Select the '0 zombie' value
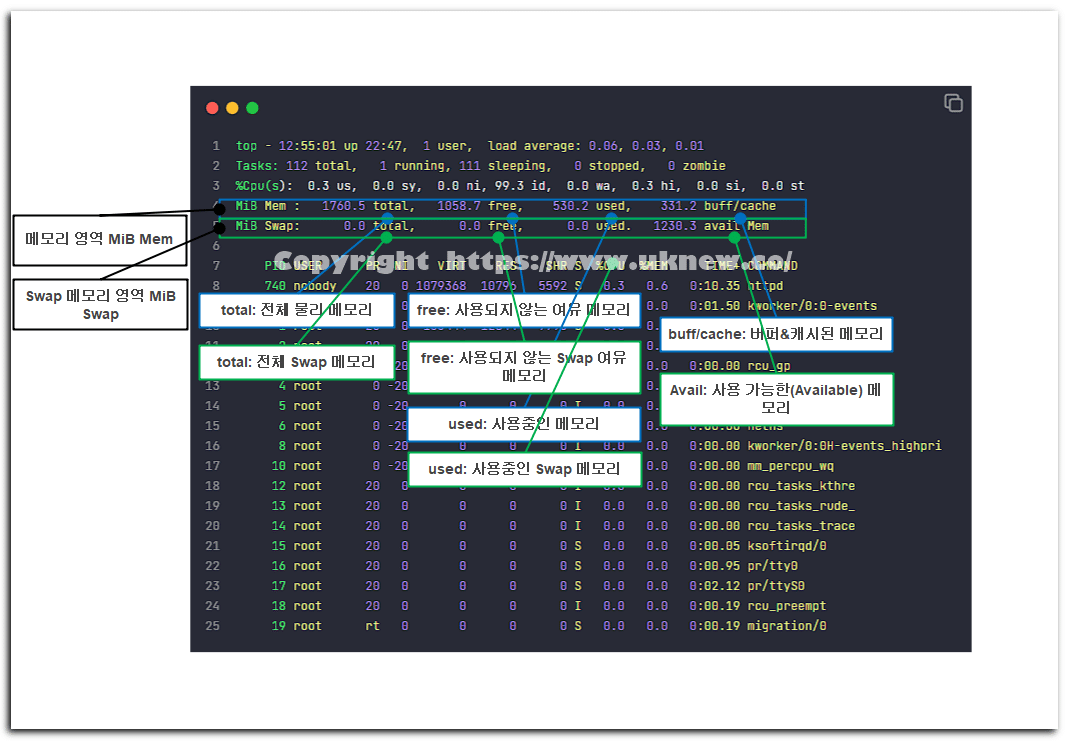The height and width of the screenshot is (741, 1070). pyautogui.click(x=697, y=166)
